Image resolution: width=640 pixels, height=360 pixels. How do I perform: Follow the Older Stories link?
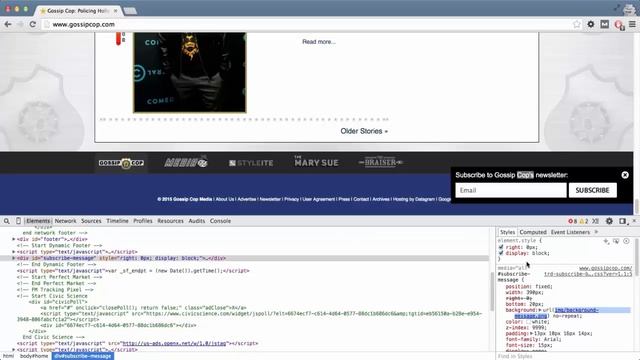[x=364, y=131]
